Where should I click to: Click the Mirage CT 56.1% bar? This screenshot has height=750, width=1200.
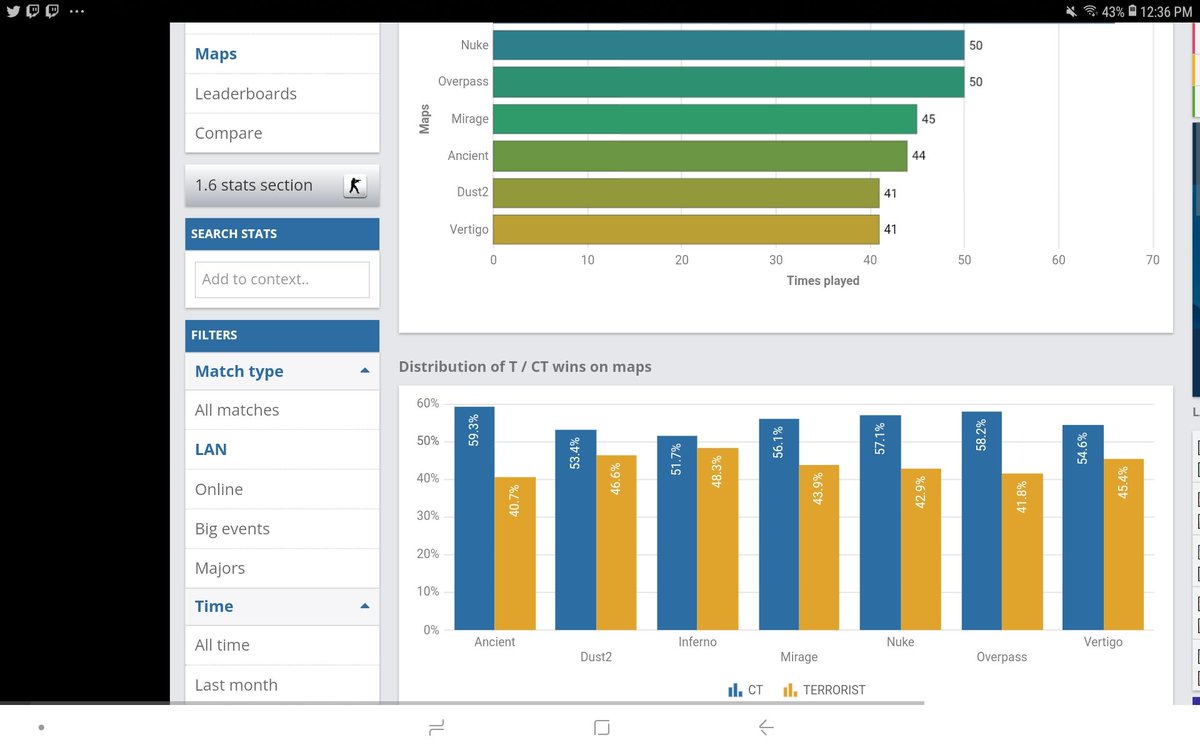point(779,524)
